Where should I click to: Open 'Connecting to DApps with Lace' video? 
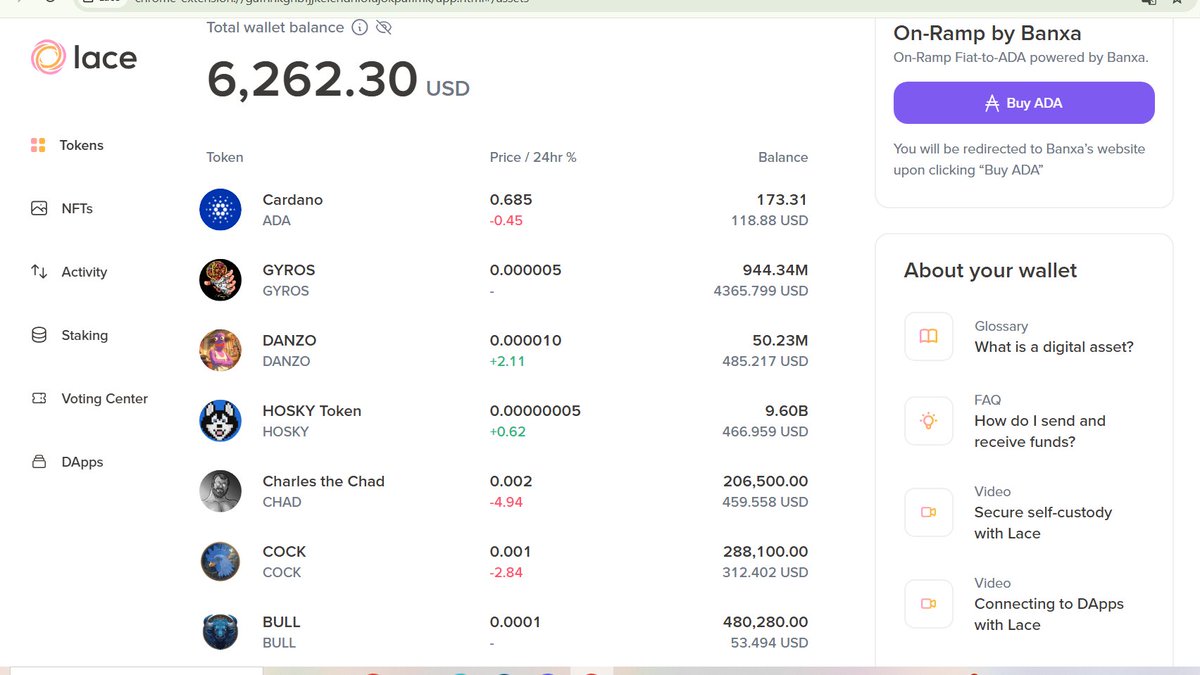click(1049, 614)
